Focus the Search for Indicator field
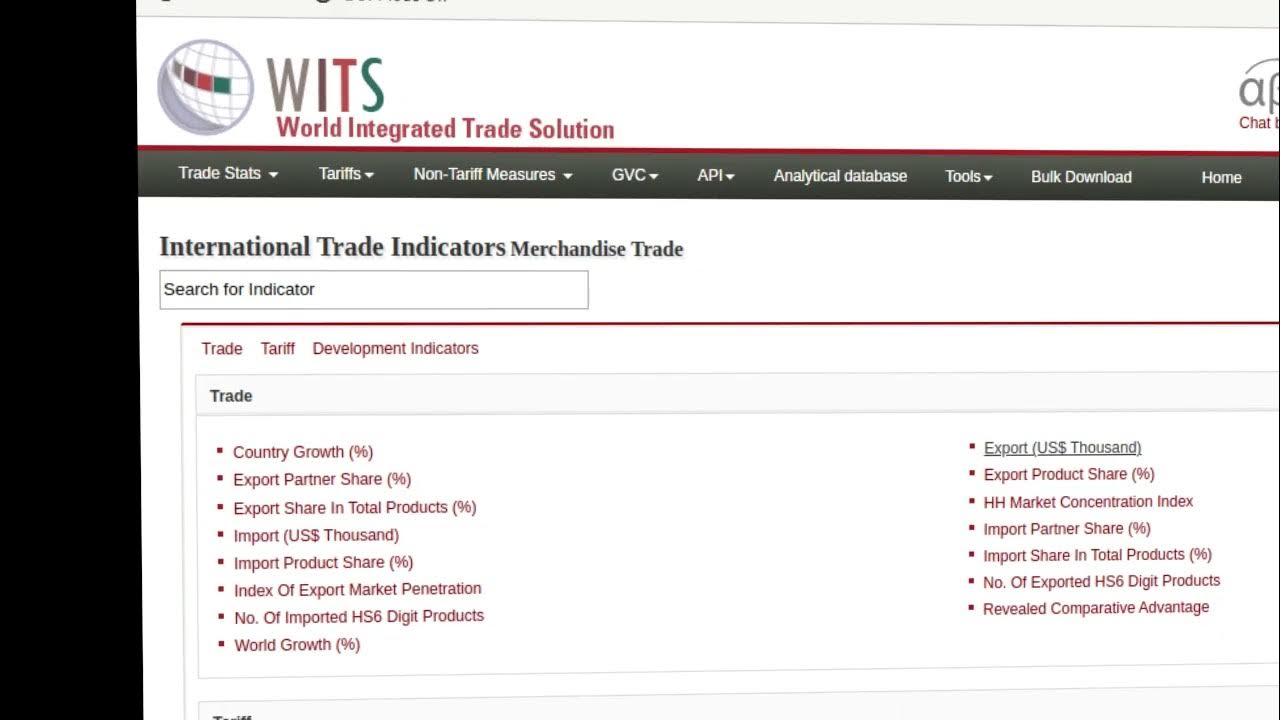Screen dimensions: 1280x720 pyautogui.click(x=374, y=289)
